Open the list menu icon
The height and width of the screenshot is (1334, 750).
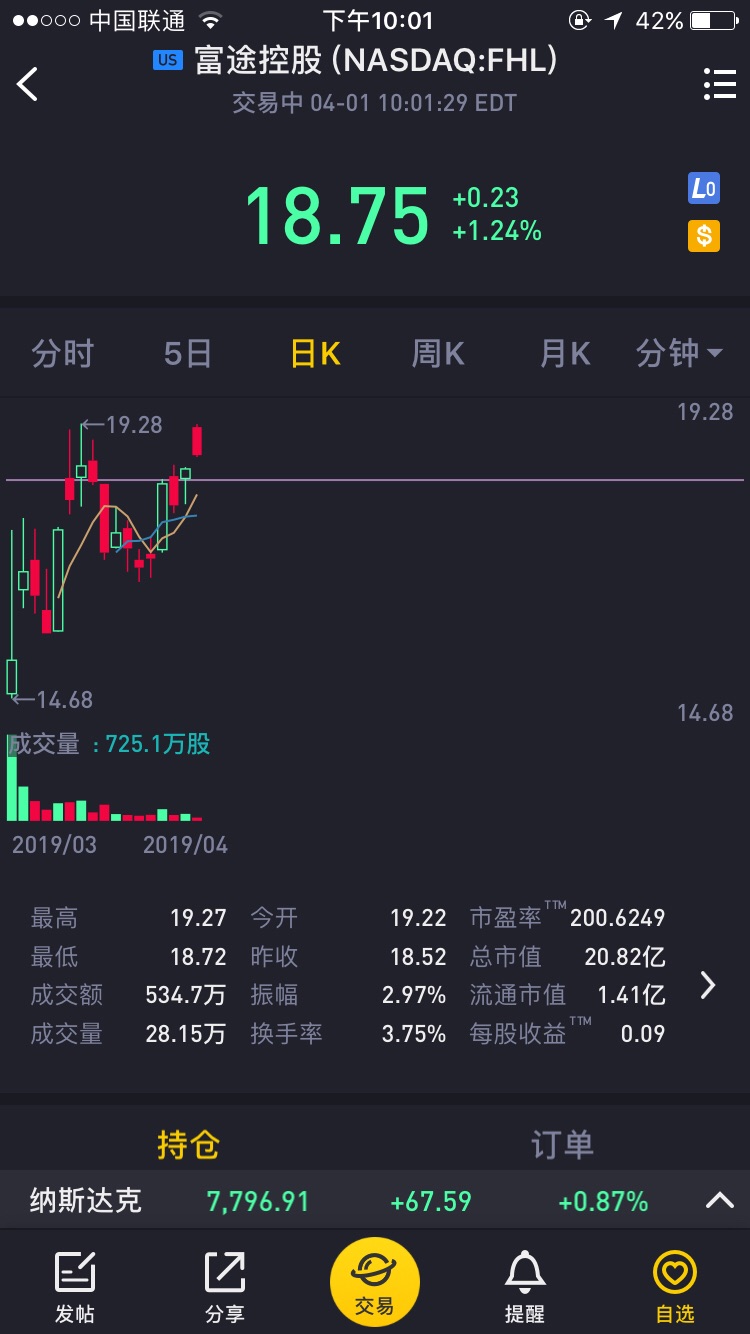719,85
